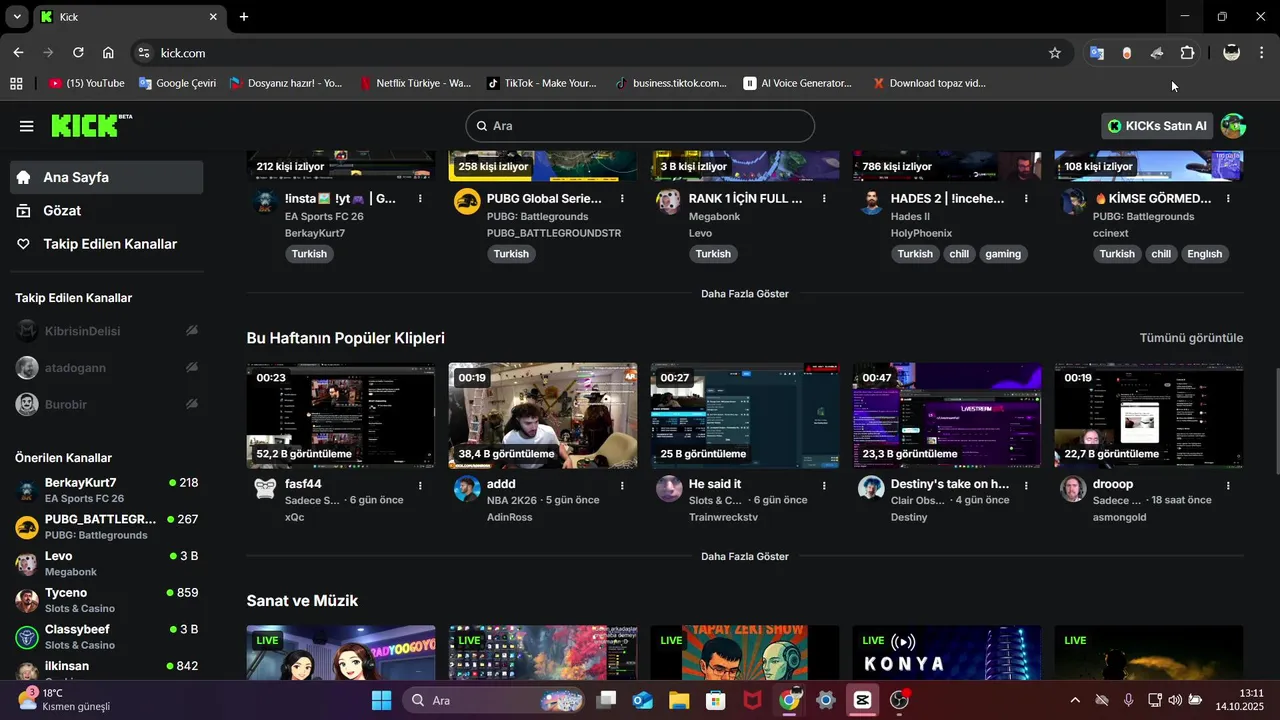Open three-dot menu for fasf44 clip
The image size is (1280, 720).
[x=420, y=485]
